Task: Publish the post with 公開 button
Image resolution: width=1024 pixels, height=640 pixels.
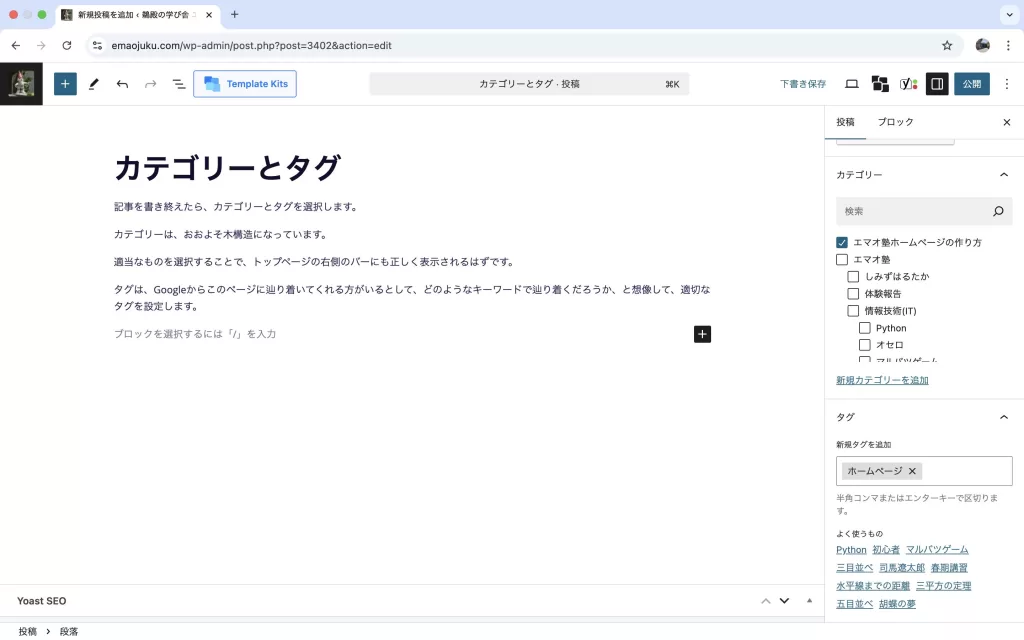Action: (x=972, y=84)
